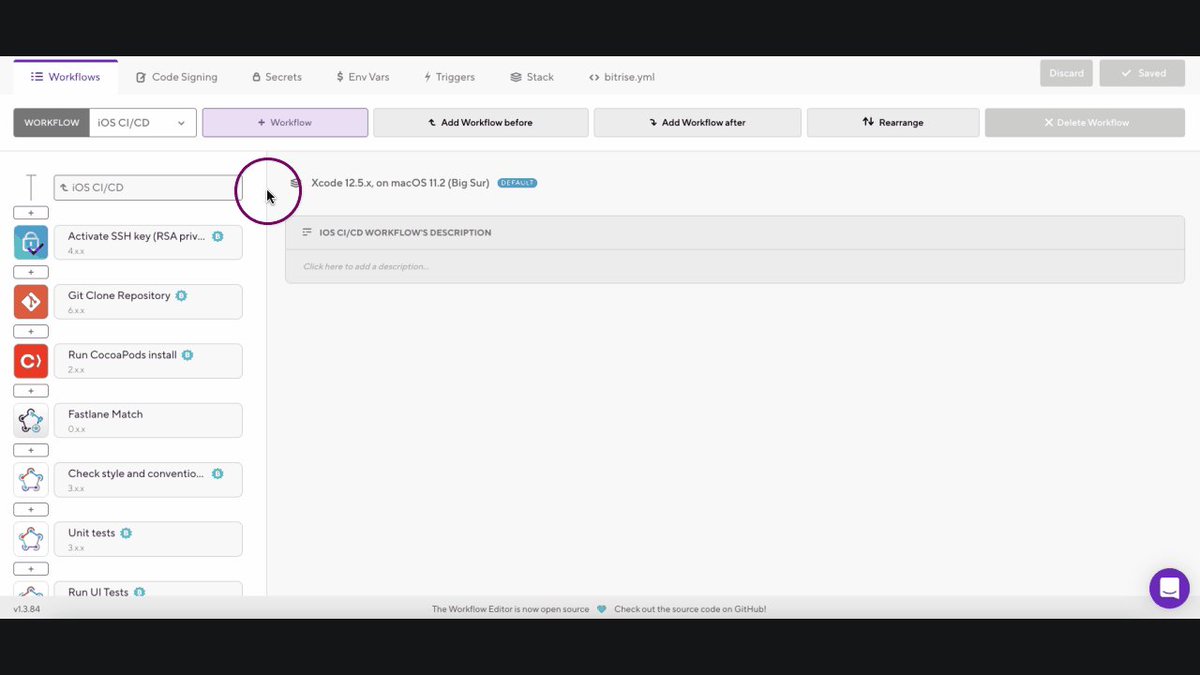Open the bitrise.yml tab
This screenshot has width=1200, height=675.
622,77
